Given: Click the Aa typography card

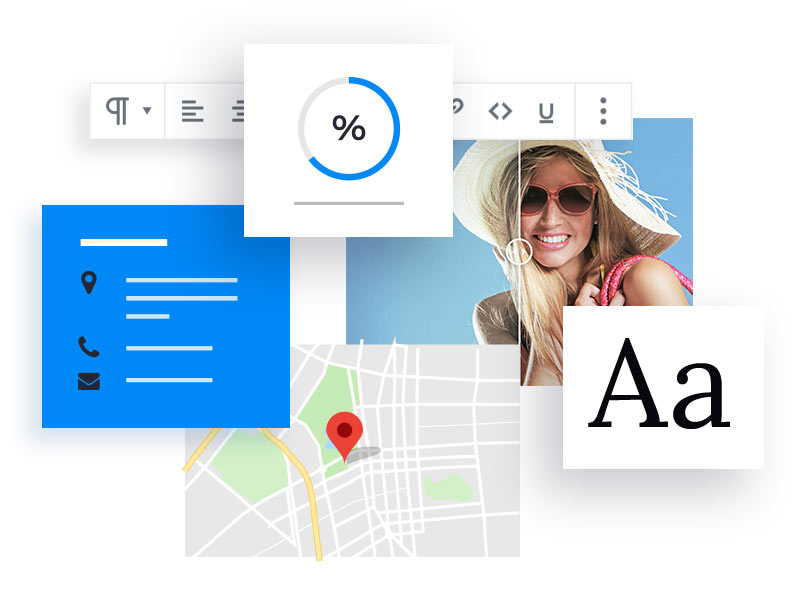Looking at the screenshot, I should [x=662, y=387].
